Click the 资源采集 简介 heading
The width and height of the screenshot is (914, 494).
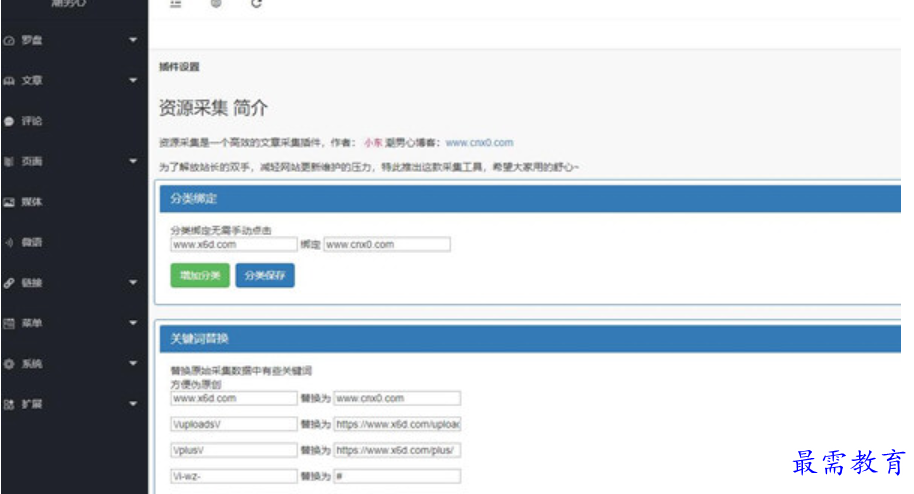(x=213, y=108)
